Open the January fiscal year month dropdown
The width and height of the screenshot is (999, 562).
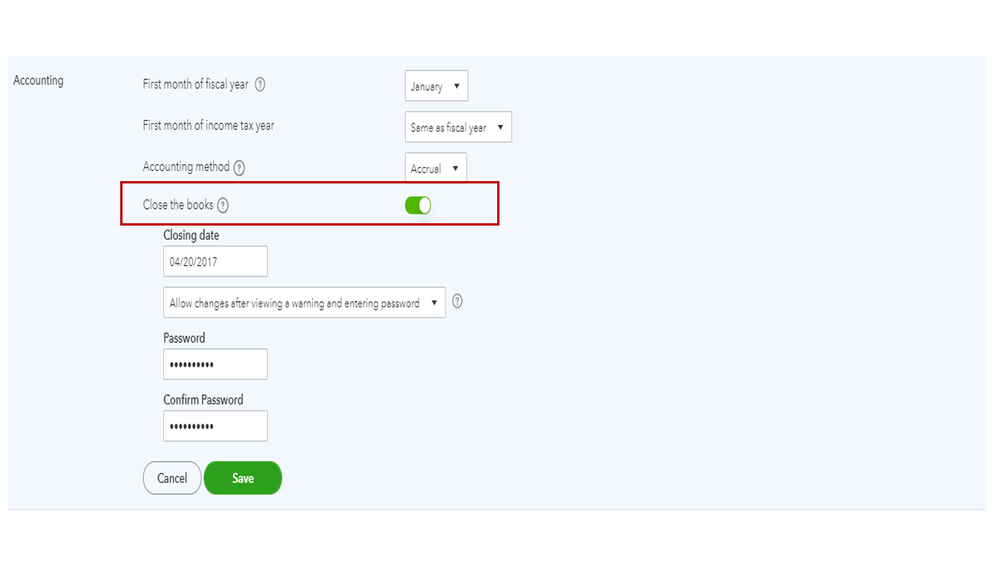click(x=436, y=86)
